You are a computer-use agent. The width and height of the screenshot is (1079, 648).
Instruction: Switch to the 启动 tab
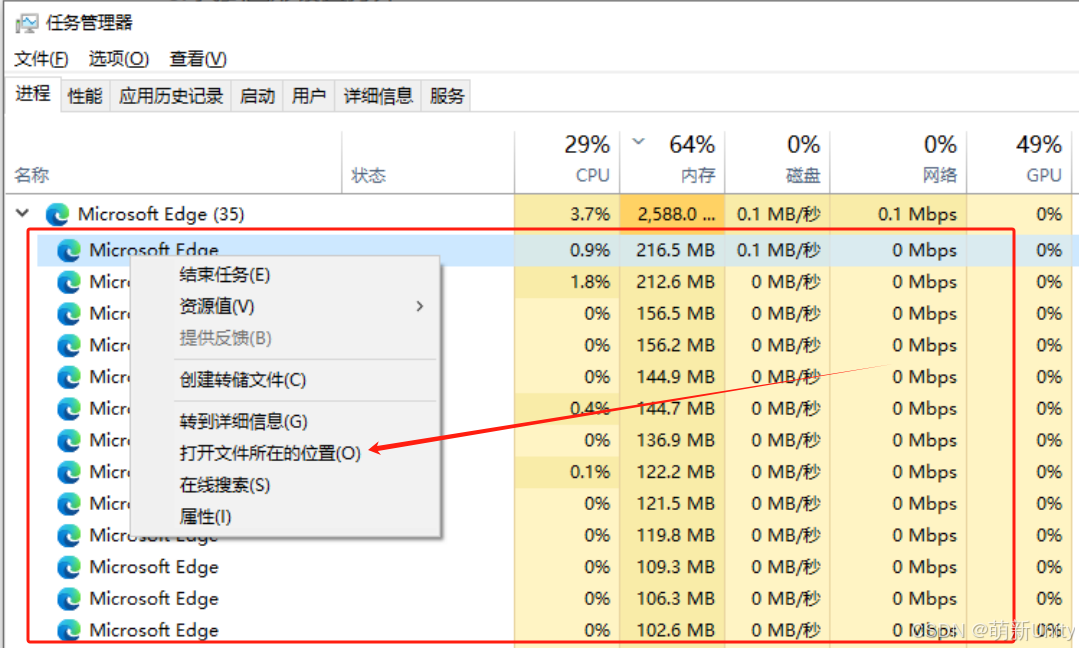point(257,96)
